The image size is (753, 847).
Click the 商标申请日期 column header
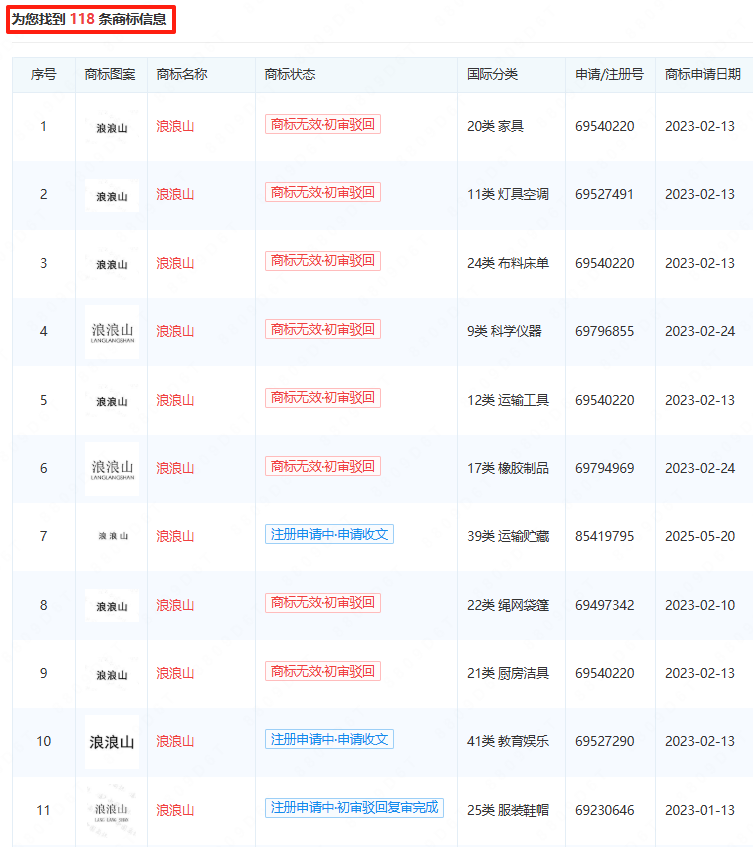click(702, 75)
